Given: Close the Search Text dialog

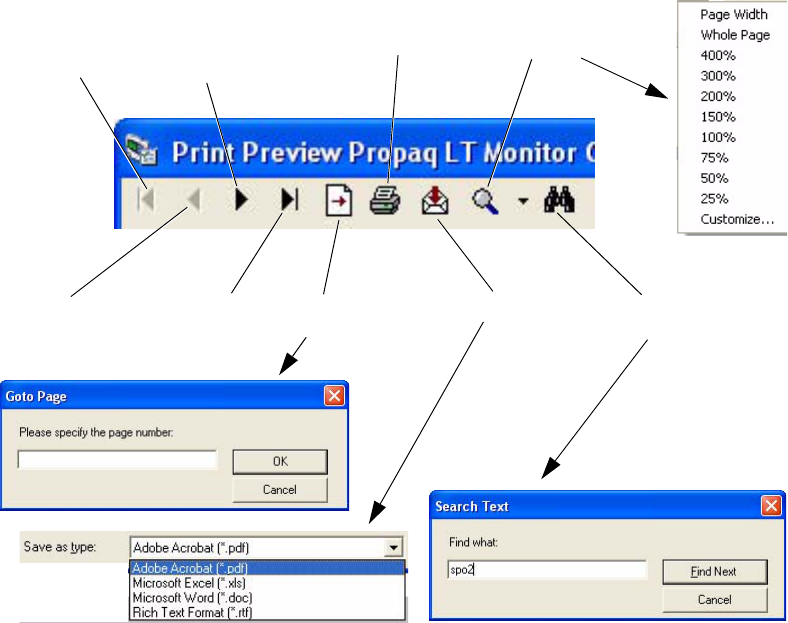Looking at the screenshot, I should pos(771,506).
